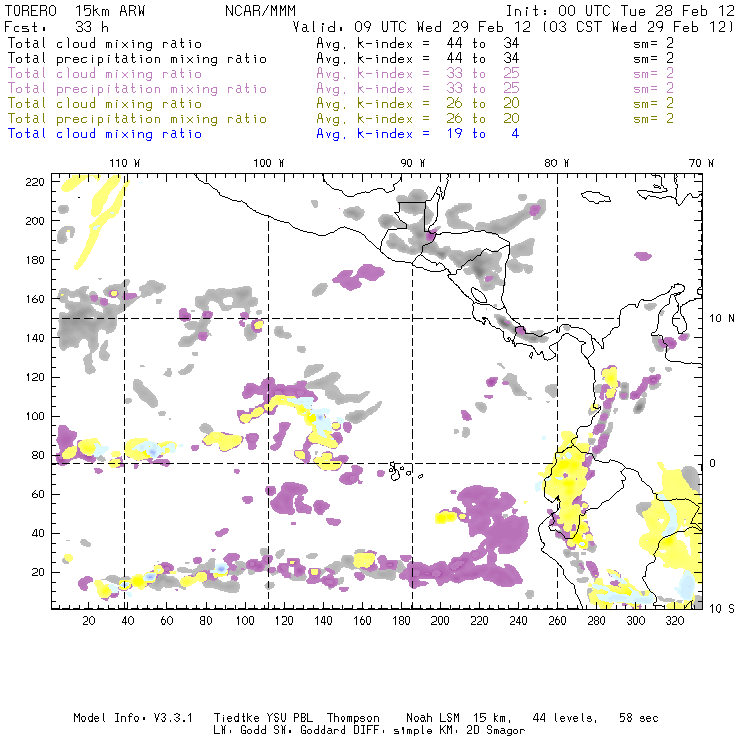The width and height of the screenshot is (740, 740).
Task: Select the blue 'Total cloud mixing ratio' legend line
Action: (x=105, y=134)
